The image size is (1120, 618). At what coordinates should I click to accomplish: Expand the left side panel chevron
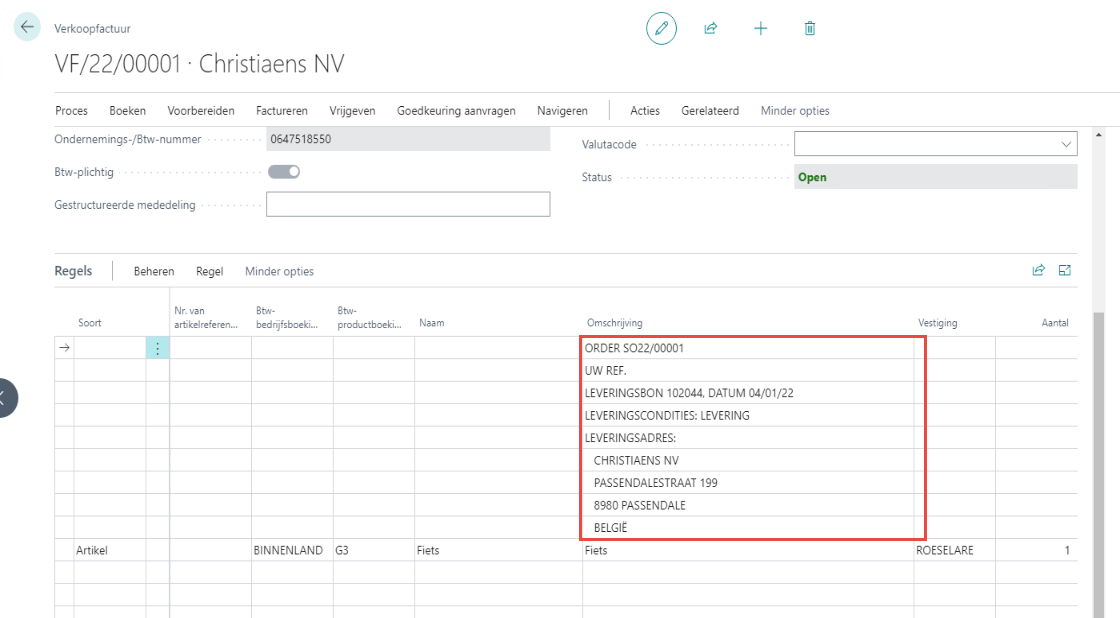pyautogui.click(x=5, y=397)
